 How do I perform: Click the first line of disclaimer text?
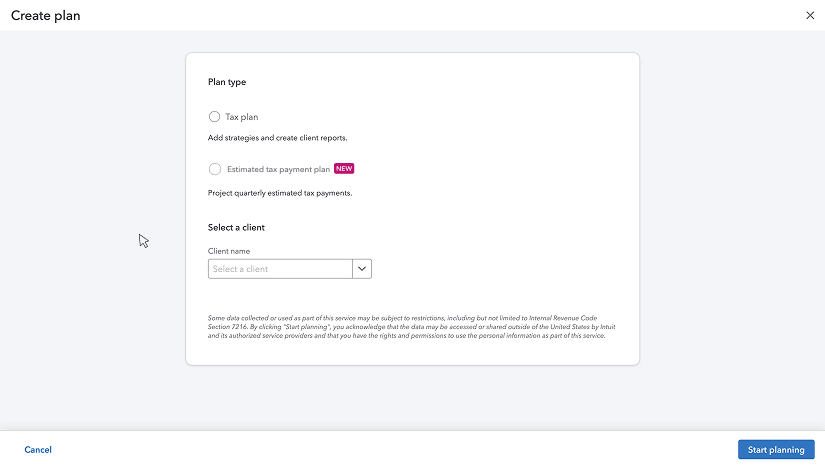(x=402, y=318)
